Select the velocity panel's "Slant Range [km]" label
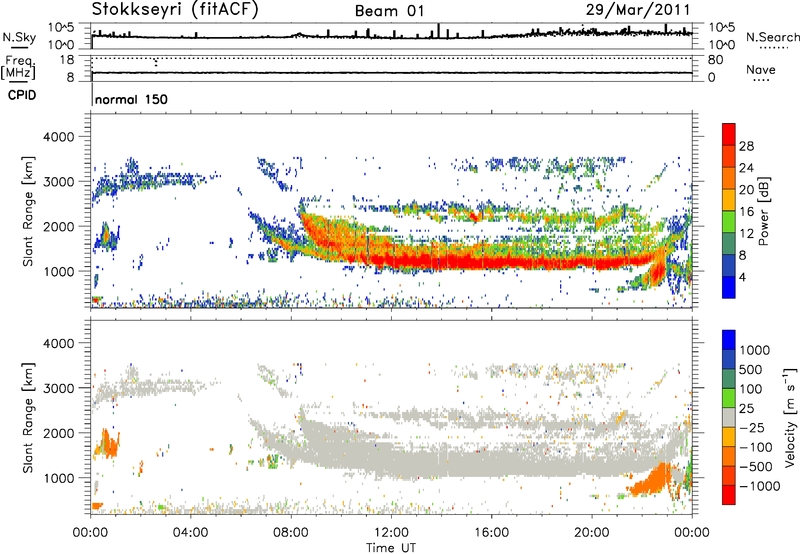 click(x=28, y=417)
